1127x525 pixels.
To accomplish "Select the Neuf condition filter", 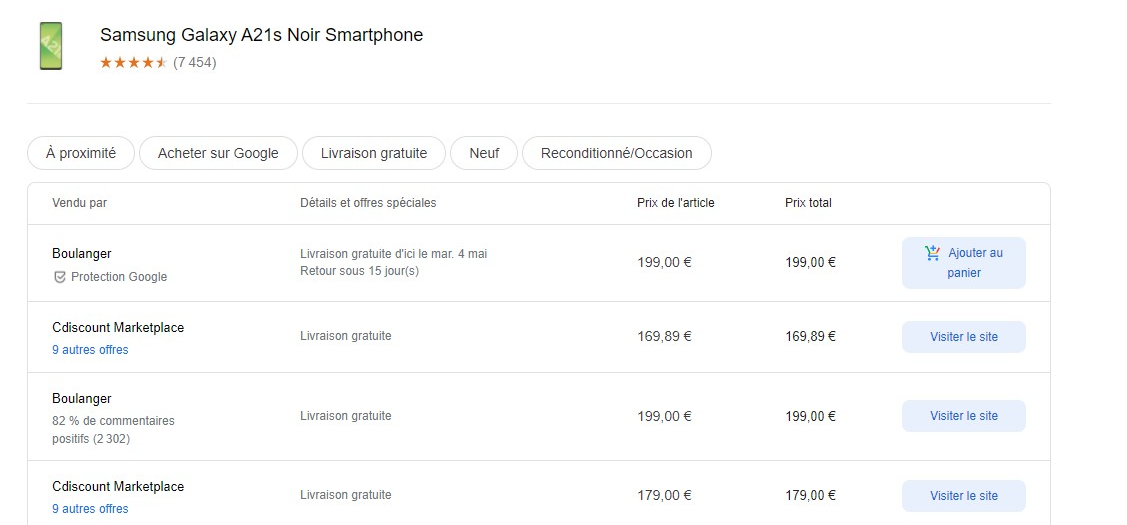I will coord(484,153).
